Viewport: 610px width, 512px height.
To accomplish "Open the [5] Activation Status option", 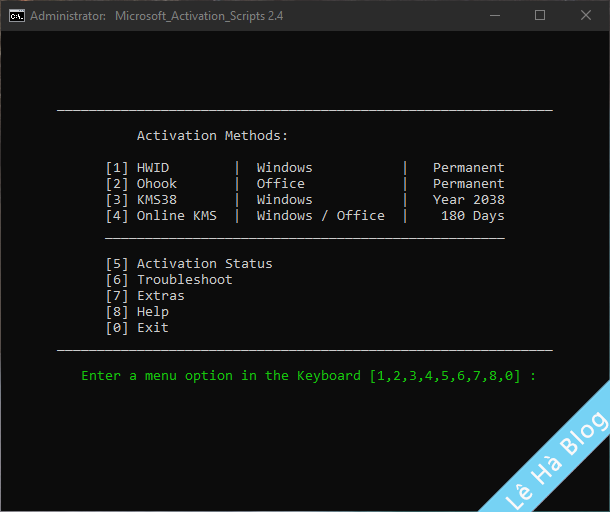I will click(188, 264).
